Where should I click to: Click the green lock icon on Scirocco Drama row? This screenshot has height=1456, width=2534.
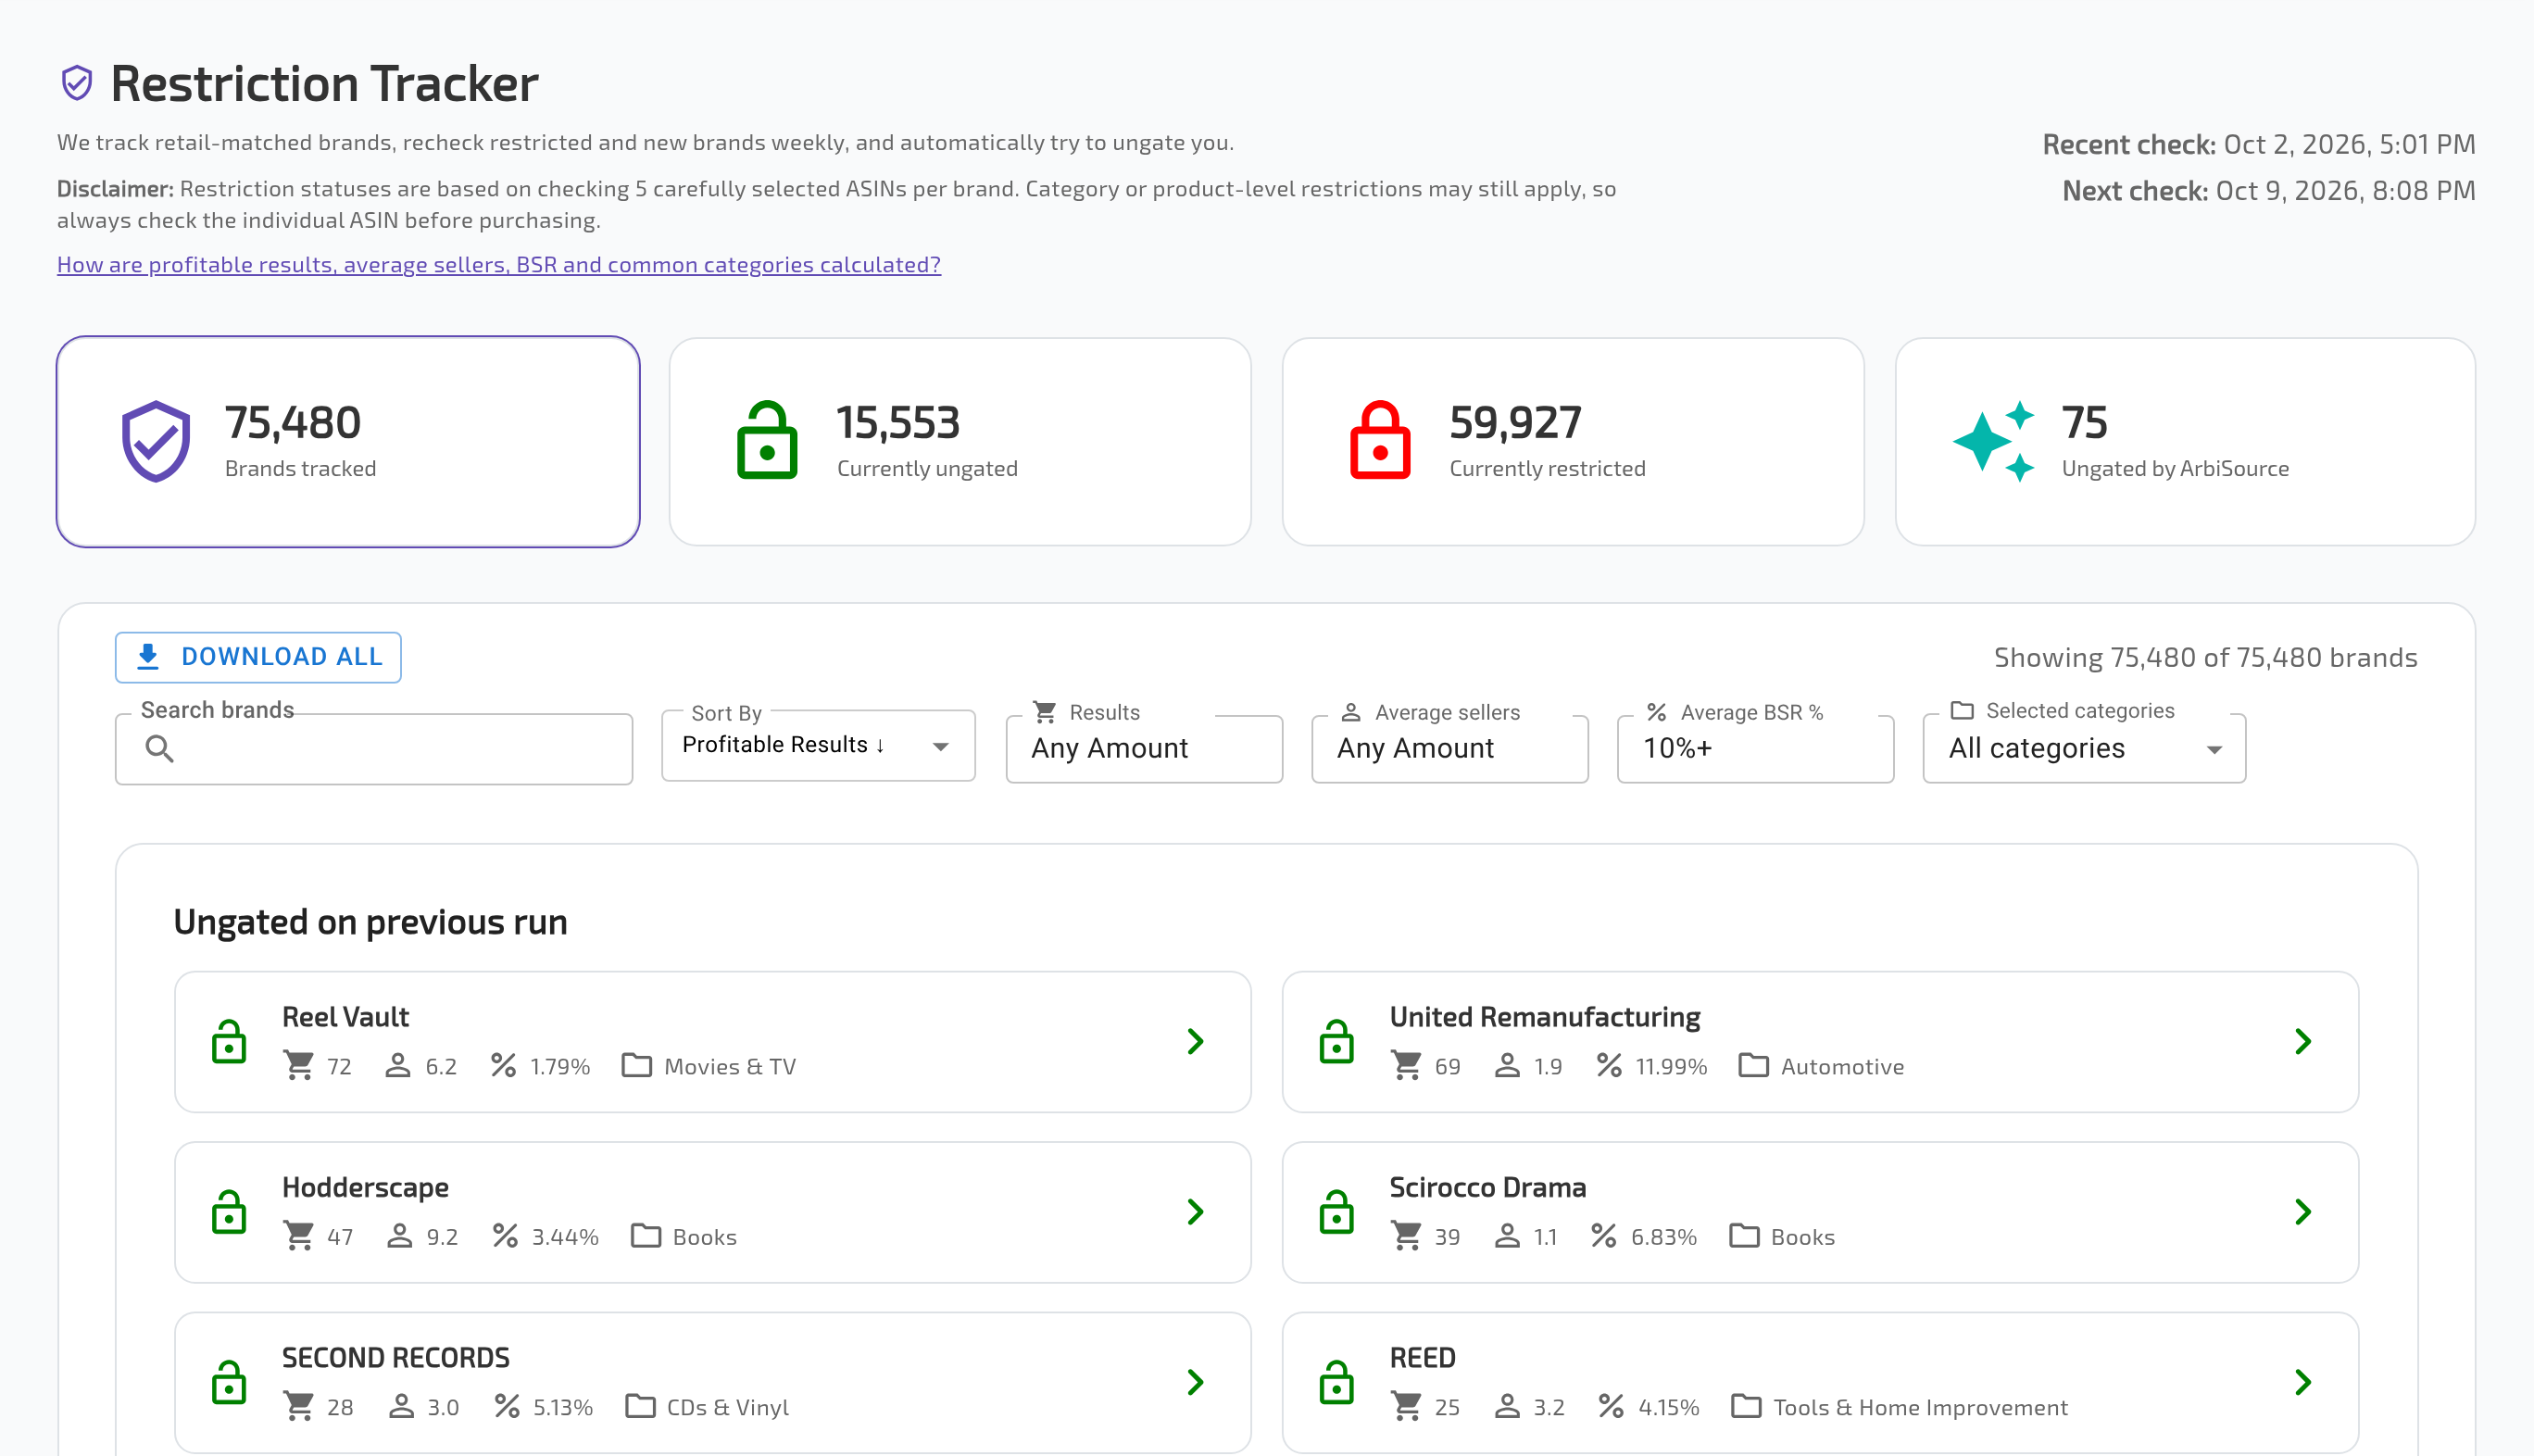(x=1336, y=1211)
